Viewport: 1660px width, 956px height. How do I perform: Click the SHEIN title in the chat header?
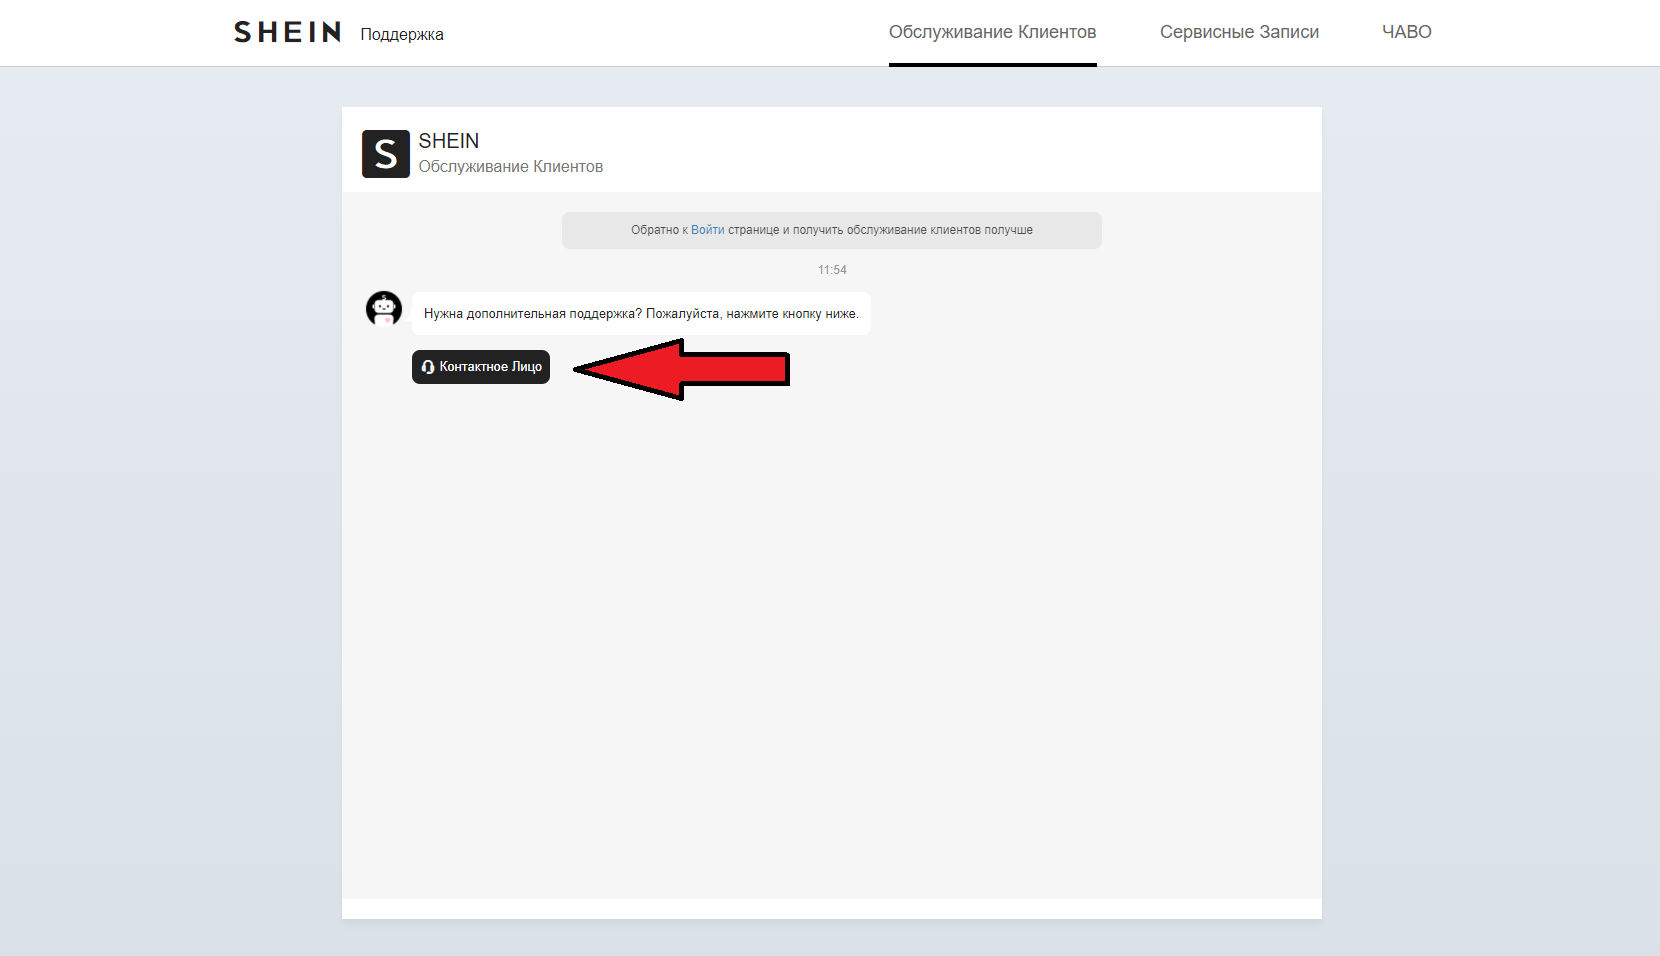point(449,141)
